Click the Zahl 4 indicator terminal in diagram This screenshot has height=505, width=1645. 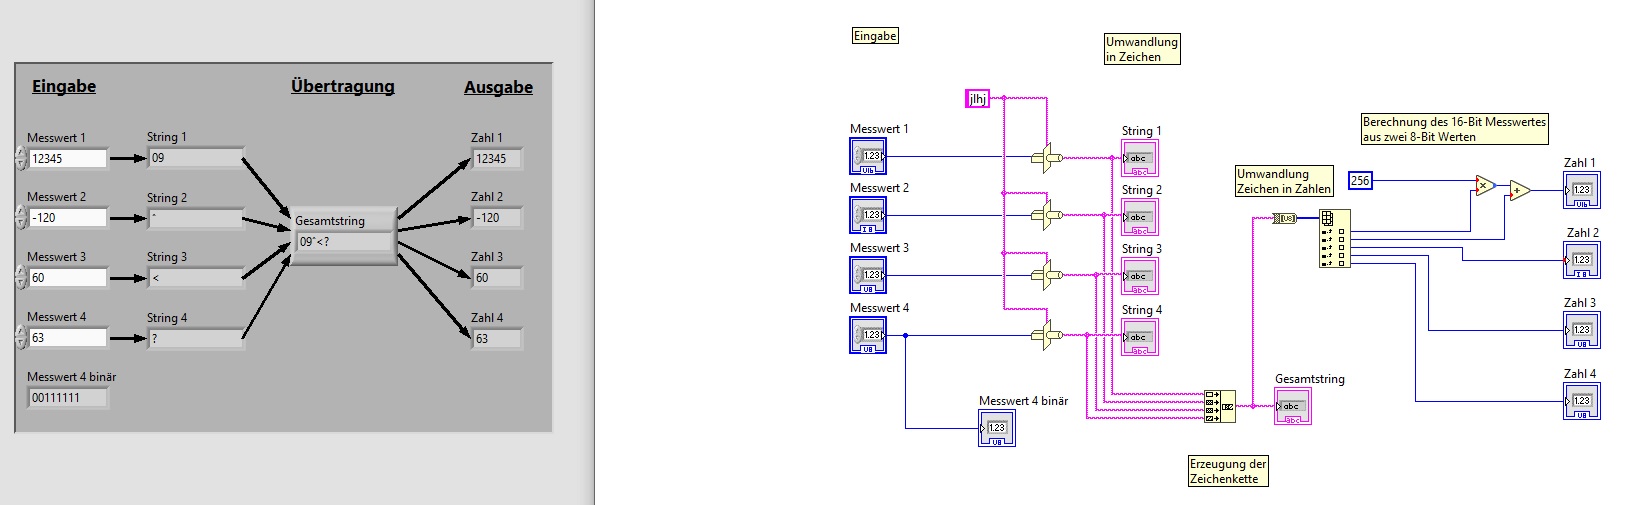tap(1582, 401)
